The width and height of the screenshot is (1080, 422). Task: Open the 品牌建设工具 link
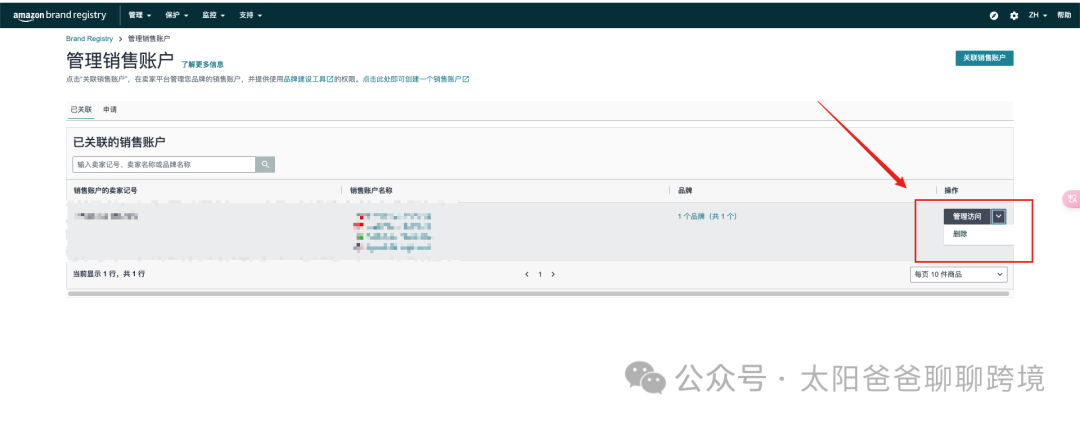coord(309,79)
